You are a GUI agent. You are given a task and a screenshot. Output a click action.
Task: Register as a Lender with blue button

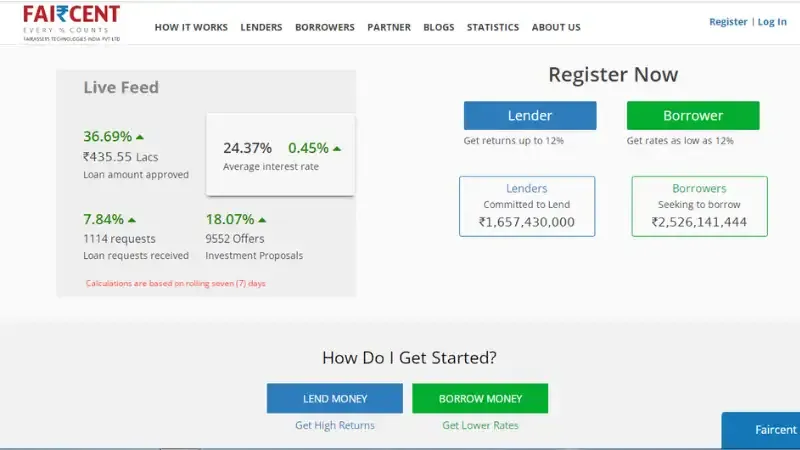tap(530, 116)
